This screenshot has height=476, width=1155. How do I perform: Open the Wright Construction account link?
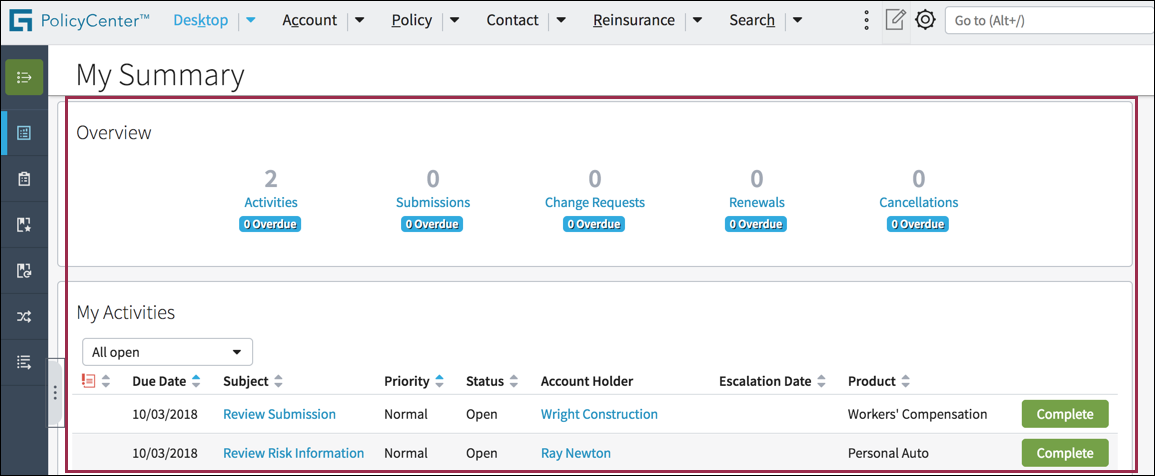pos(599,414)
